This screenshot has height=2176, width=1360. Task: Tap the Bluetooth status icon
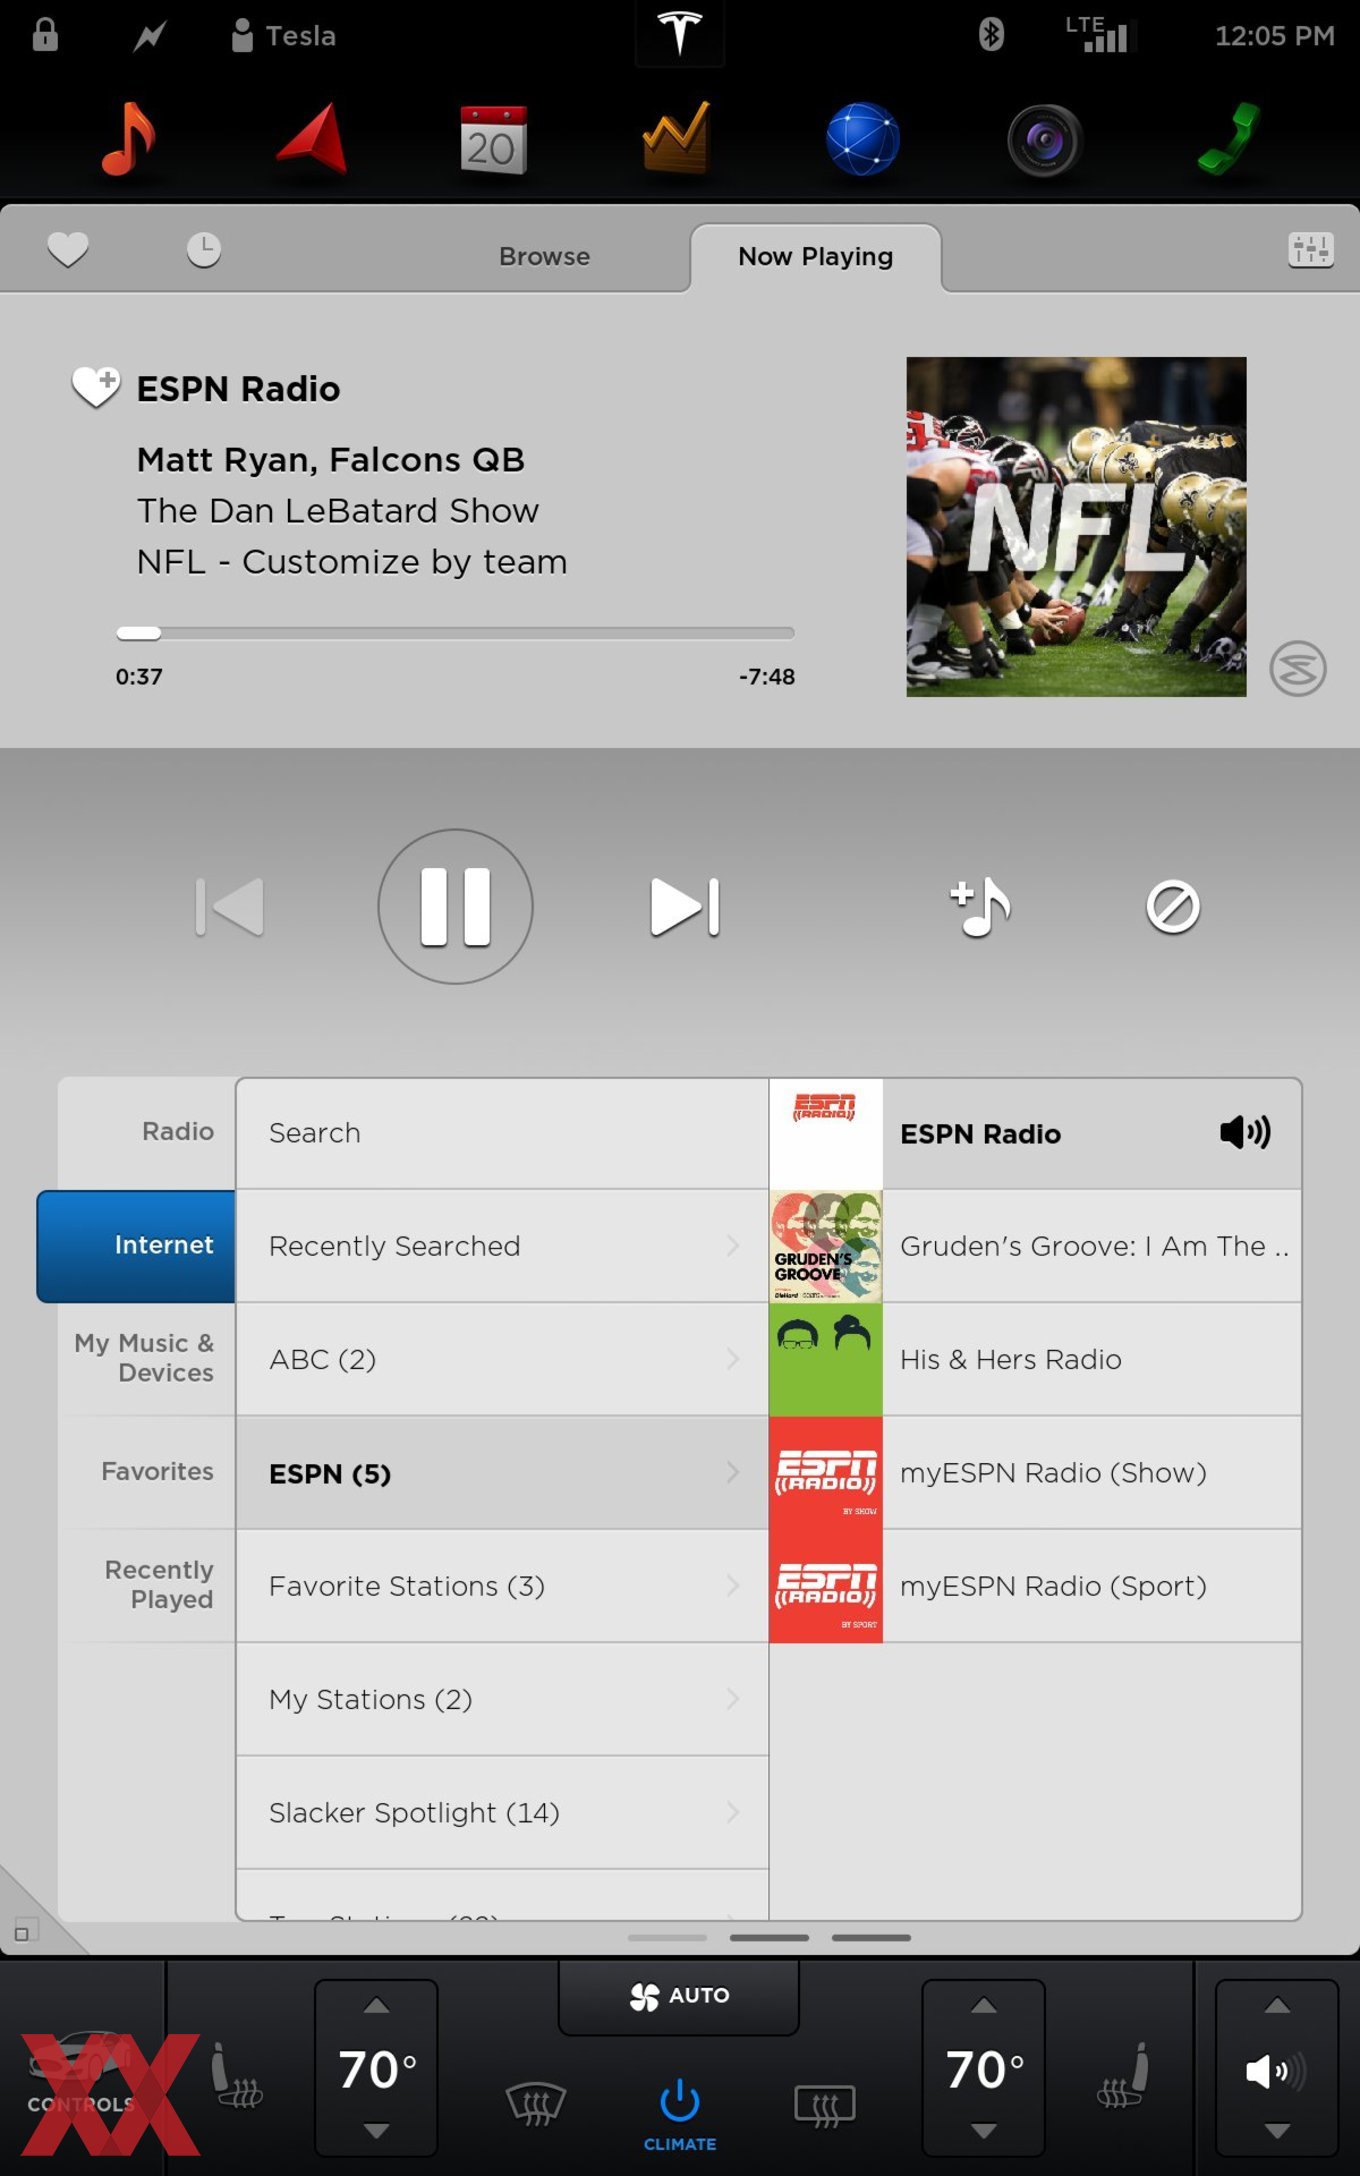(x=991, y=35)
